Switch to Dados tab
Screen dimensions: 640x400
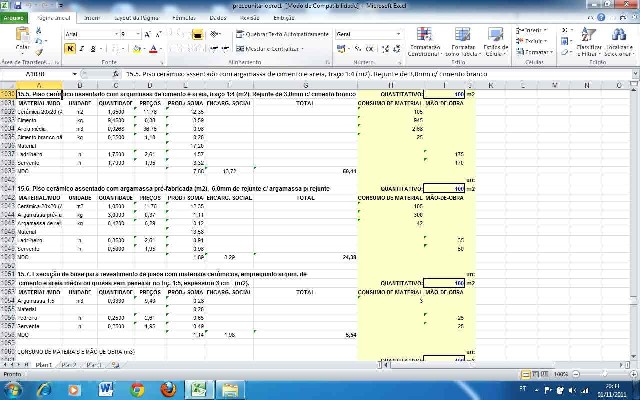click(x=218, y=18)
